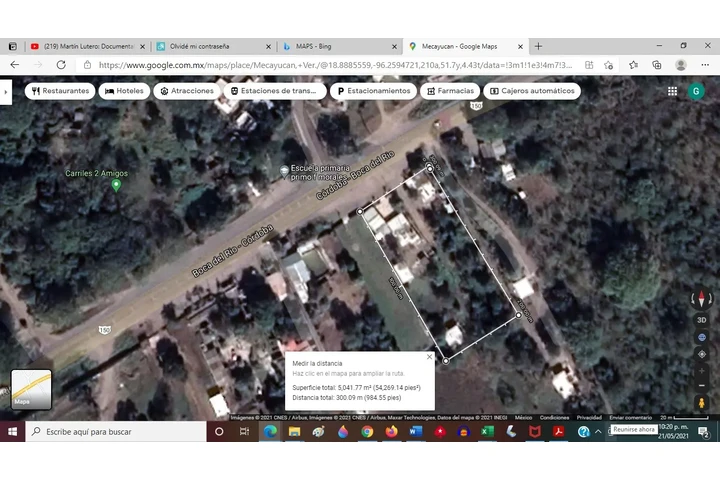Launch Google Chrome from taskbar
Viewport: 720px width, 480px height.
coord(367,432)
